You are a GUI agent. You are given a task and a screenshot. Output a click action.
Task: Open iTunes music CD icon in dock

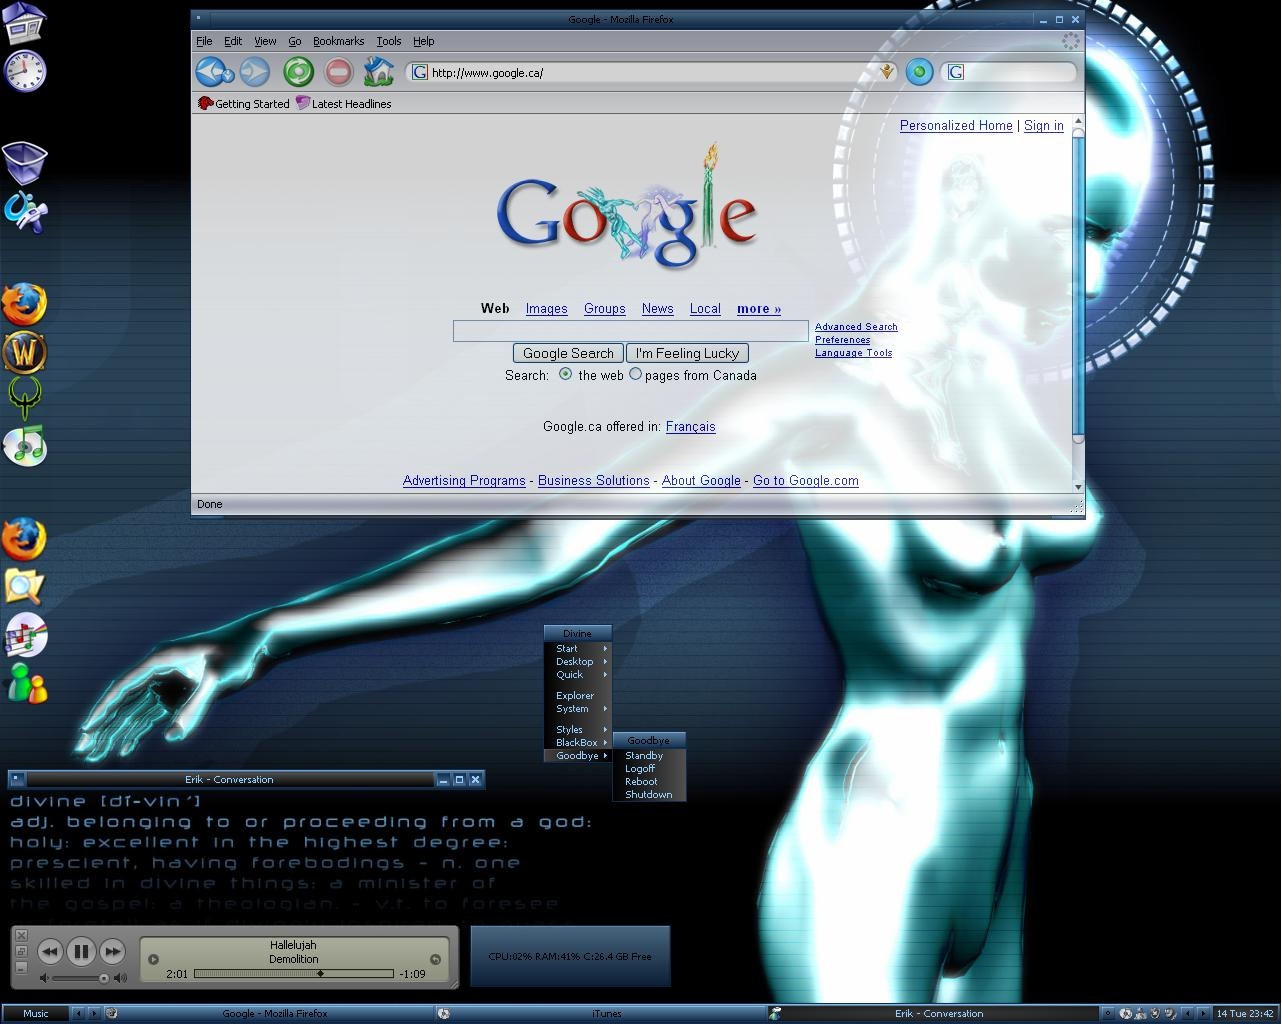[x=26, y=446]
